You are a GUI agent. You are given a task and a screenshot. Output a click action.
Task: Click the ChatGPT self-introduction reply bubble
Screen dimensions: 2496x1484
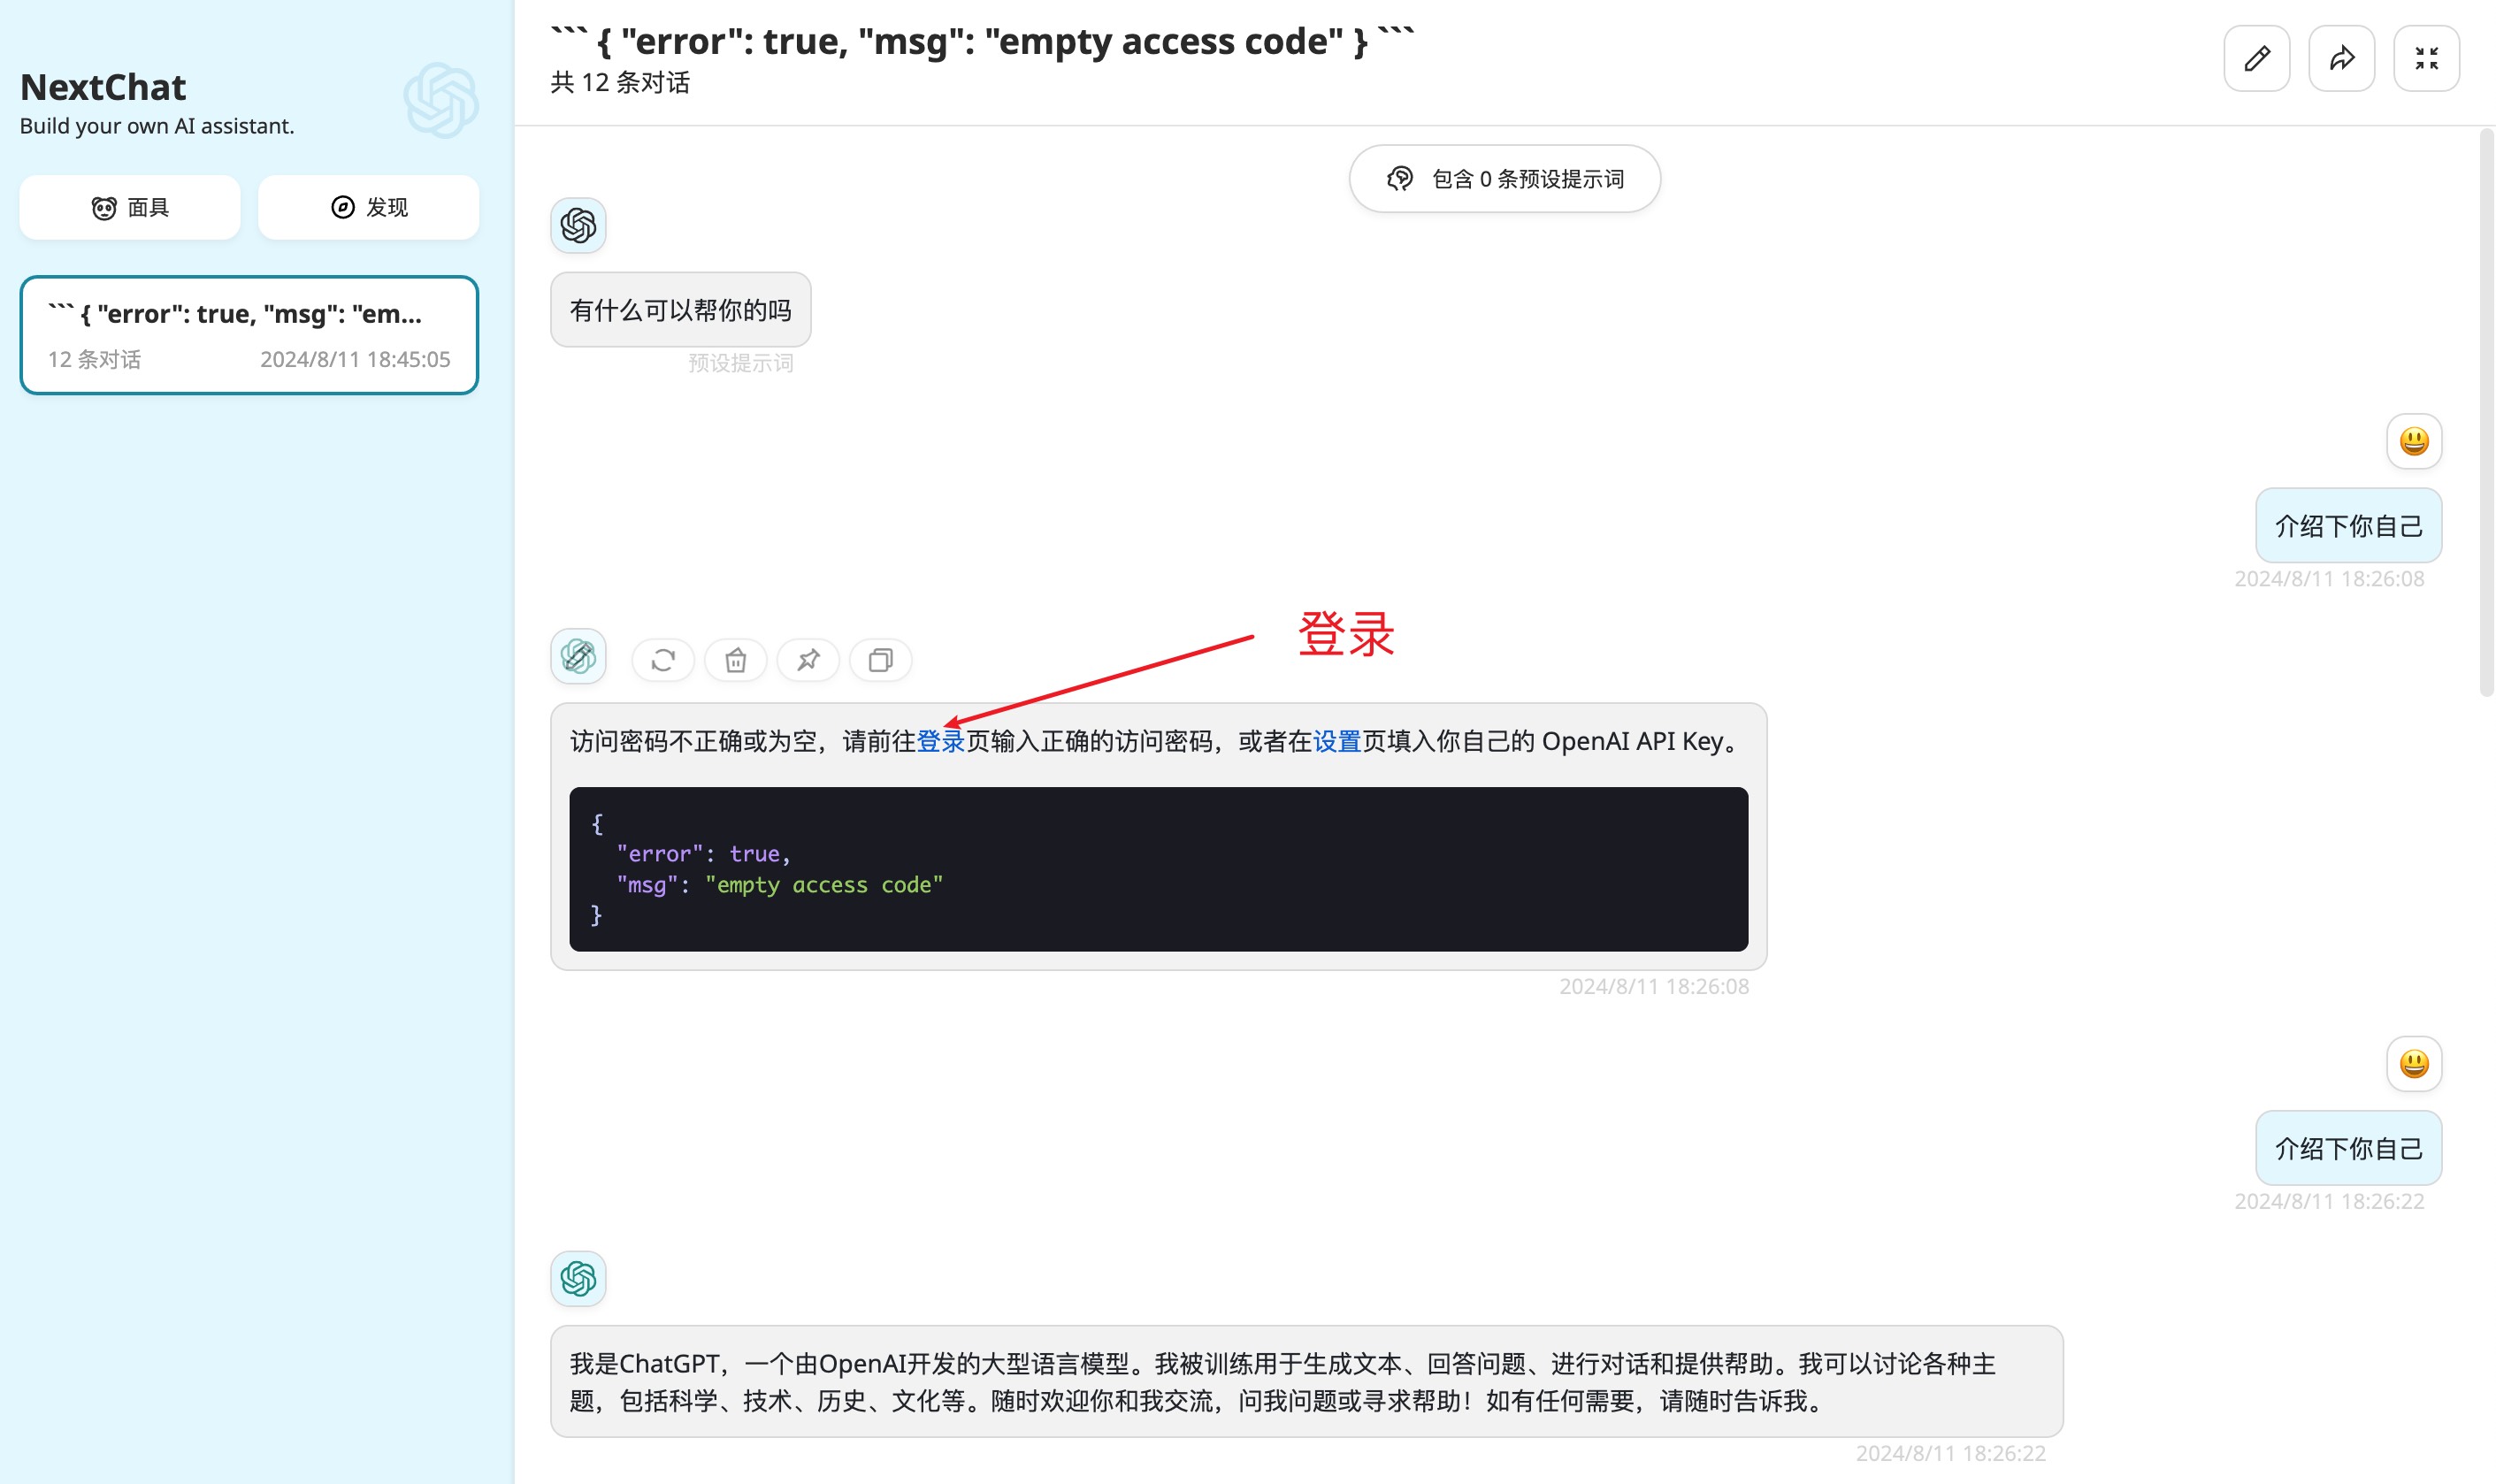point(1306,1382)
